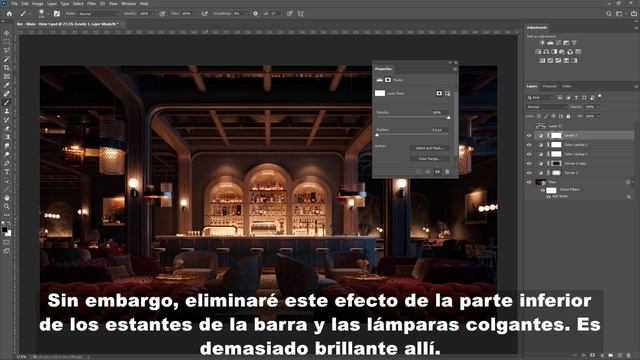The width and height of the screenshot is (640, 360).
Task: Open brush Opacity slider dropdown in options bar
Action: tap(153, 13)
